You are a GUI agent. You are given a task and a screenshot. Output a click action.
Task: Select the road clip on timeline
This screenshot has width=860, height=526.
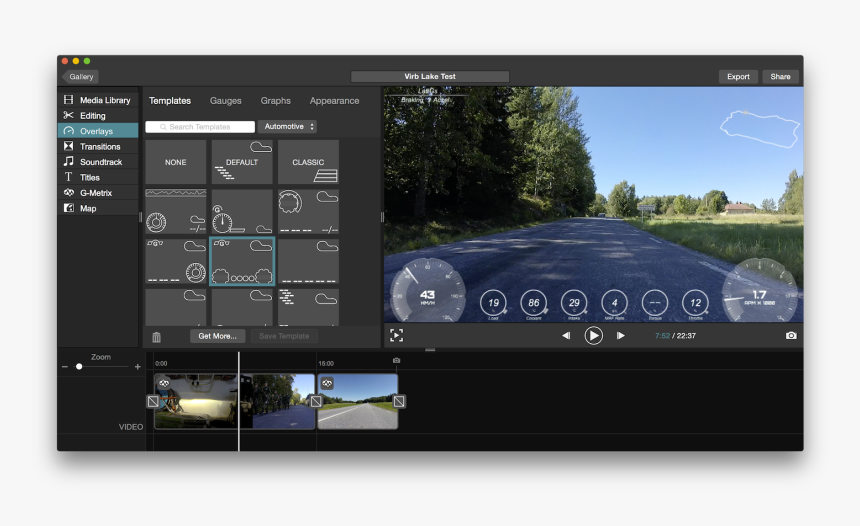tap(358, 401)
